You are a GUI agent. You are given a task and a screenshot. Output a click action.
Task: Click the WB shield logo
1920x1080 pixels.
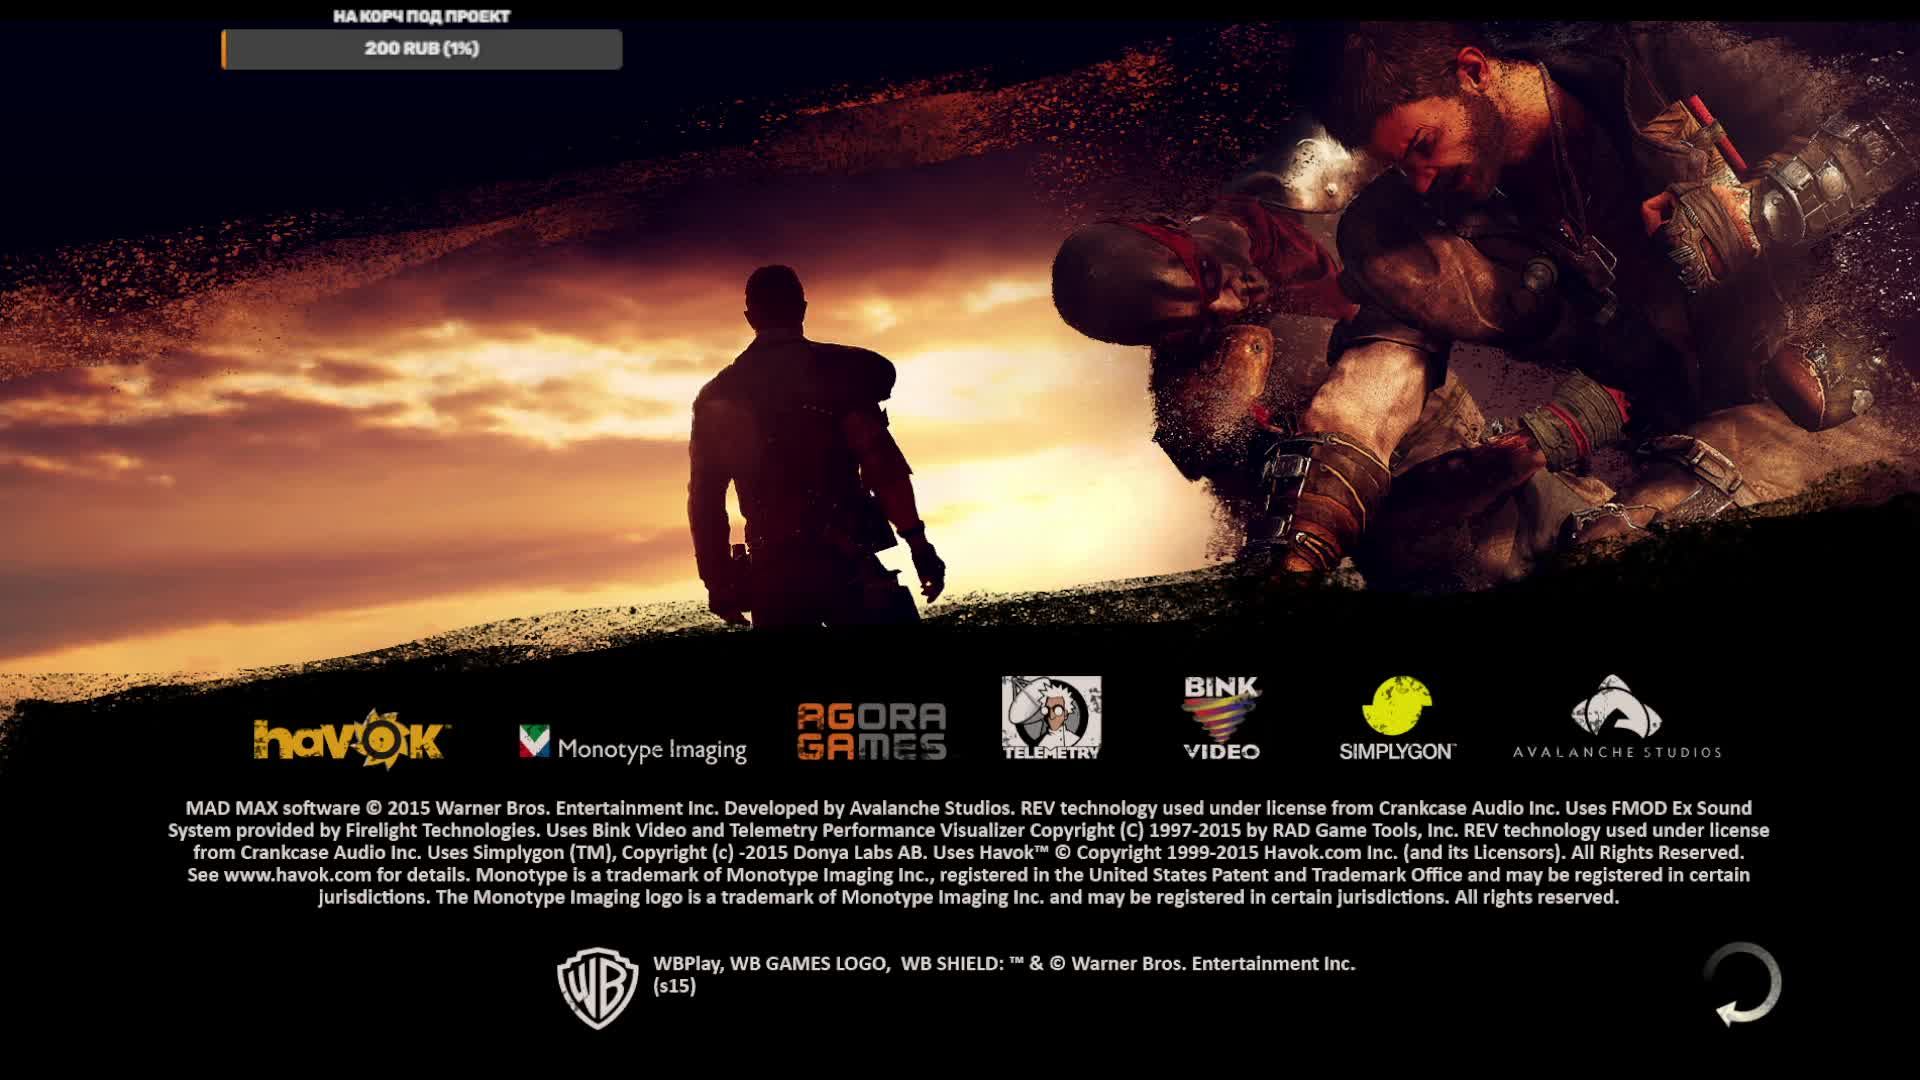[598, 987]
